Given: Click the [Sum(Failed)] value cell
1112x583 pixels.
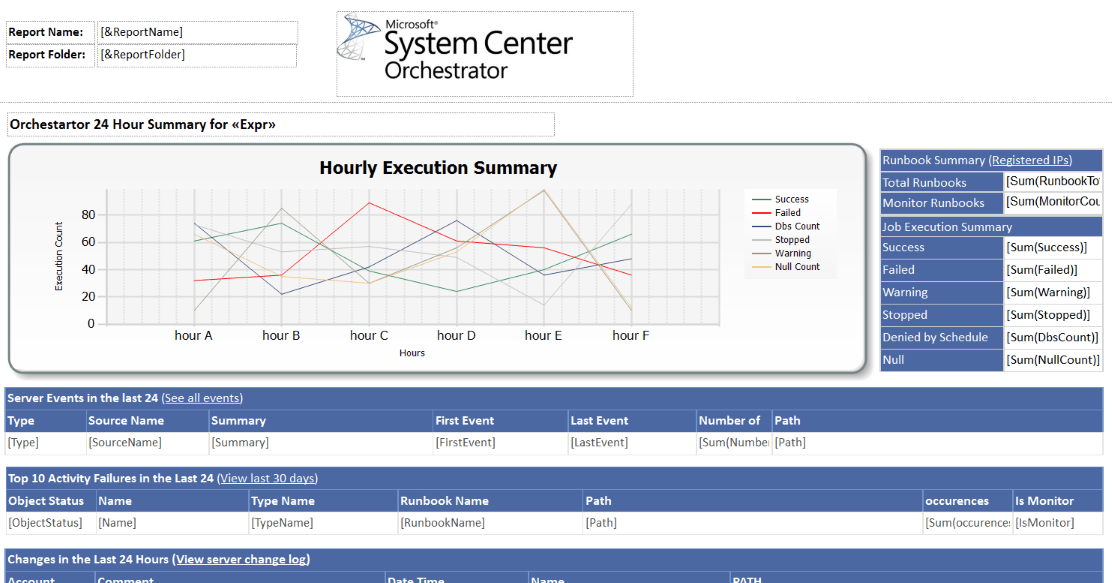Looking at the screenshot, I should pyautogui.click(x=1052, y=270).
